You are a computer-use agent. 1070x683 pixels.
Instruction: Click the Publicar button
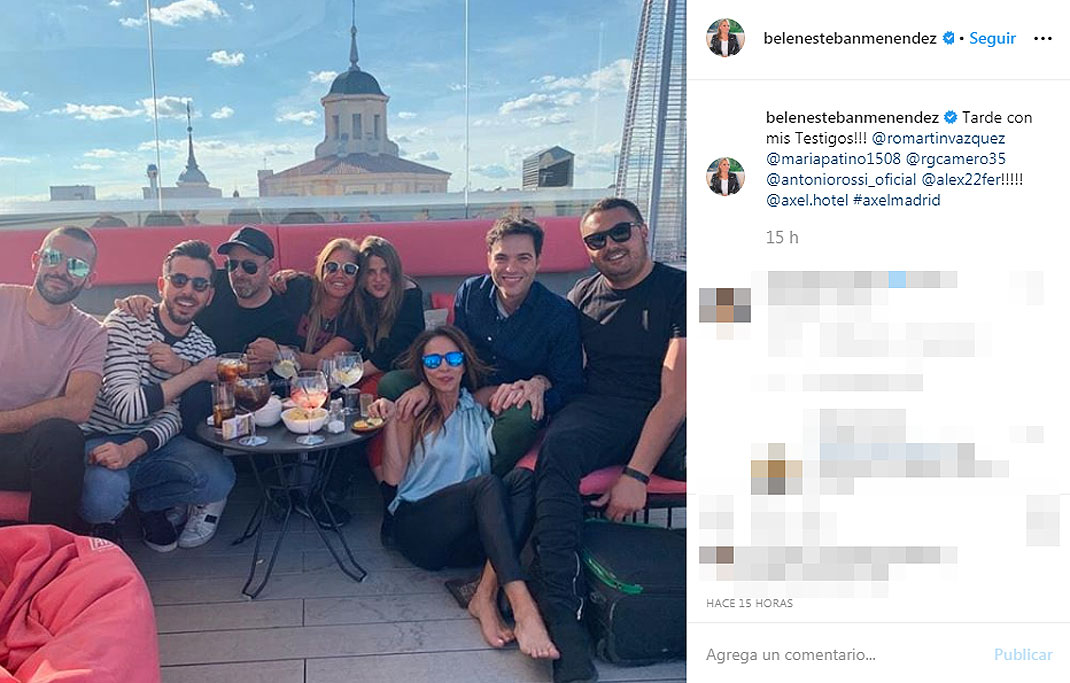1023,654
